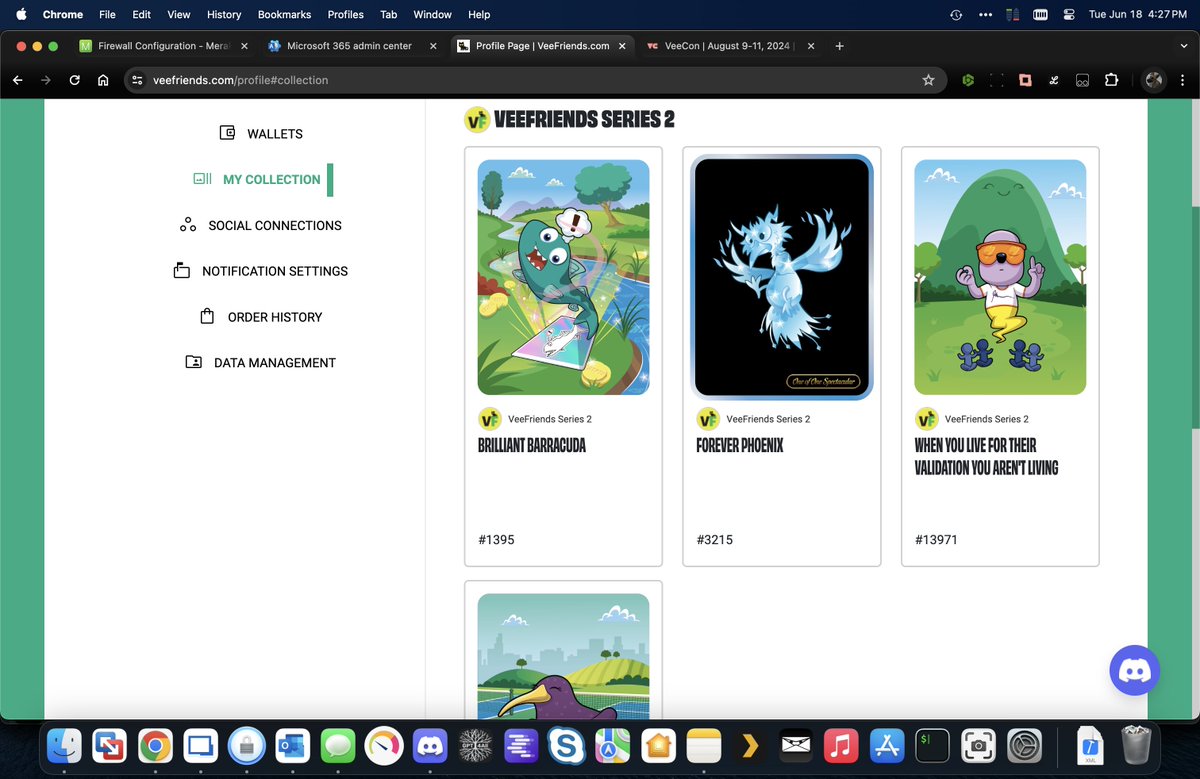Open Chrome three-dot menu
This screenshot has height=779, width=1200.
[x=1183, y=80]
